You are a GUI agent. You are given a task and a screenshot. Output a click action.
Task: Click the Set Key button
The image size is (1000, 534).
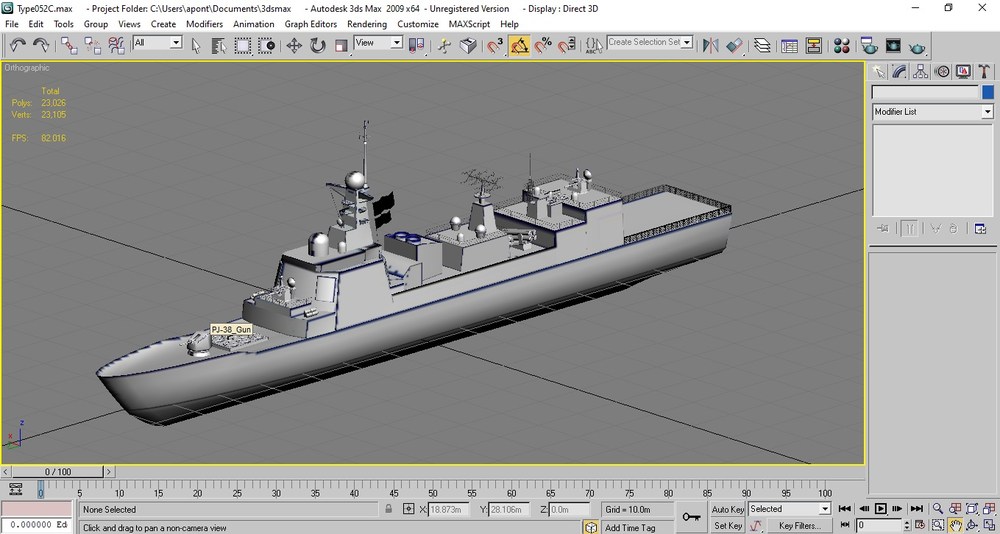click(x=728, y=526)
